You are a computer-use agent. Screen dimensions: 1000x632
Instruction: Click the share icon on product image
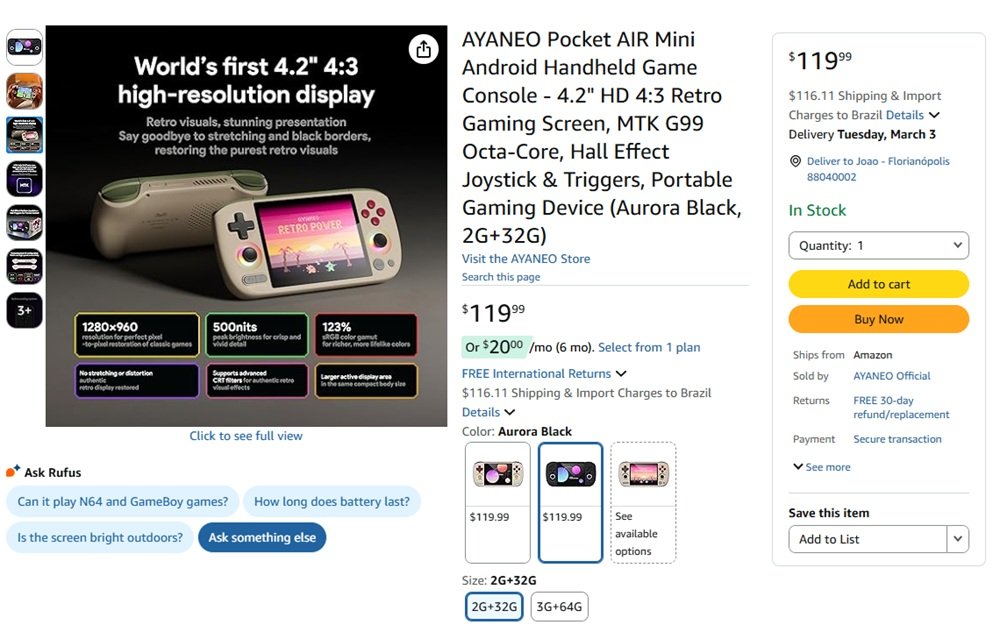pyautogui.click(x=423, y=49)
